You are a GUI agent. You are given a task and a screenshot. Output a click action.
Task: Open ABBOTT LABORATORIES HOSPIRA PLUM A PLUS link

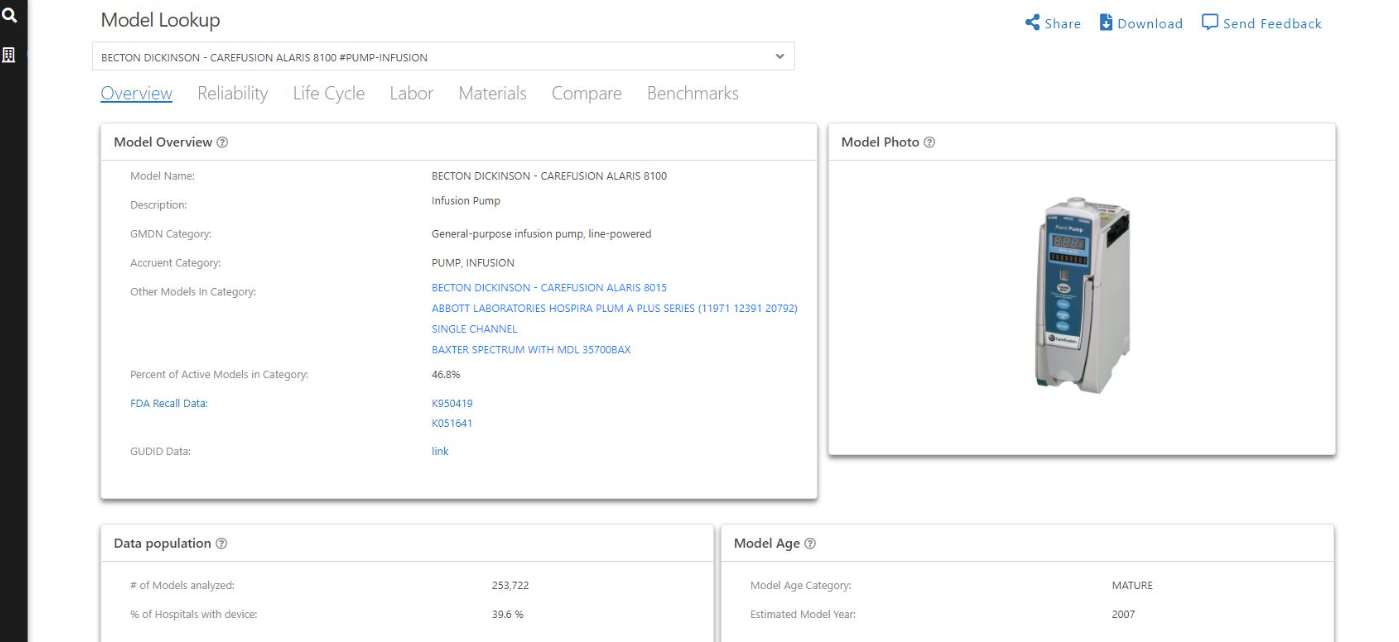coord(614,308)
